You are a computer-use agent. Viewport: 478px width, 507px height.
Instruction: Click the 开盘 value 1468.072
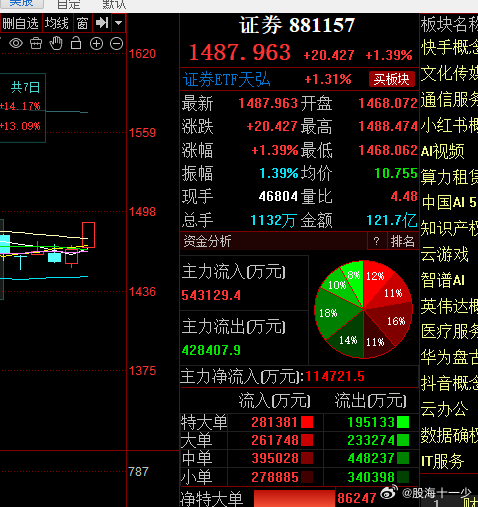click(388, 103)
